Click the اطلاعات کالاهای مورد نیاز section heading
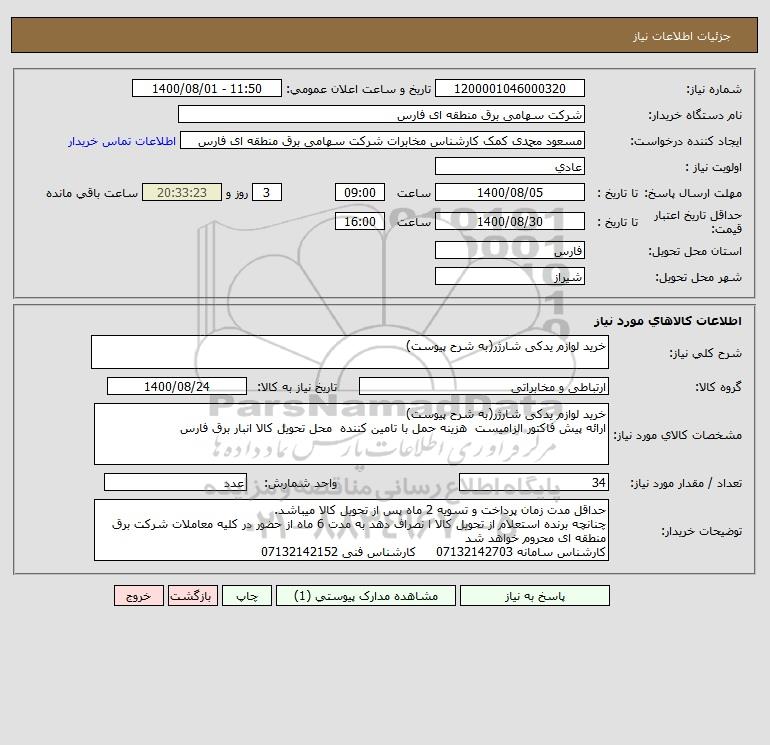 pyautogui.click(x=668, y=321)
